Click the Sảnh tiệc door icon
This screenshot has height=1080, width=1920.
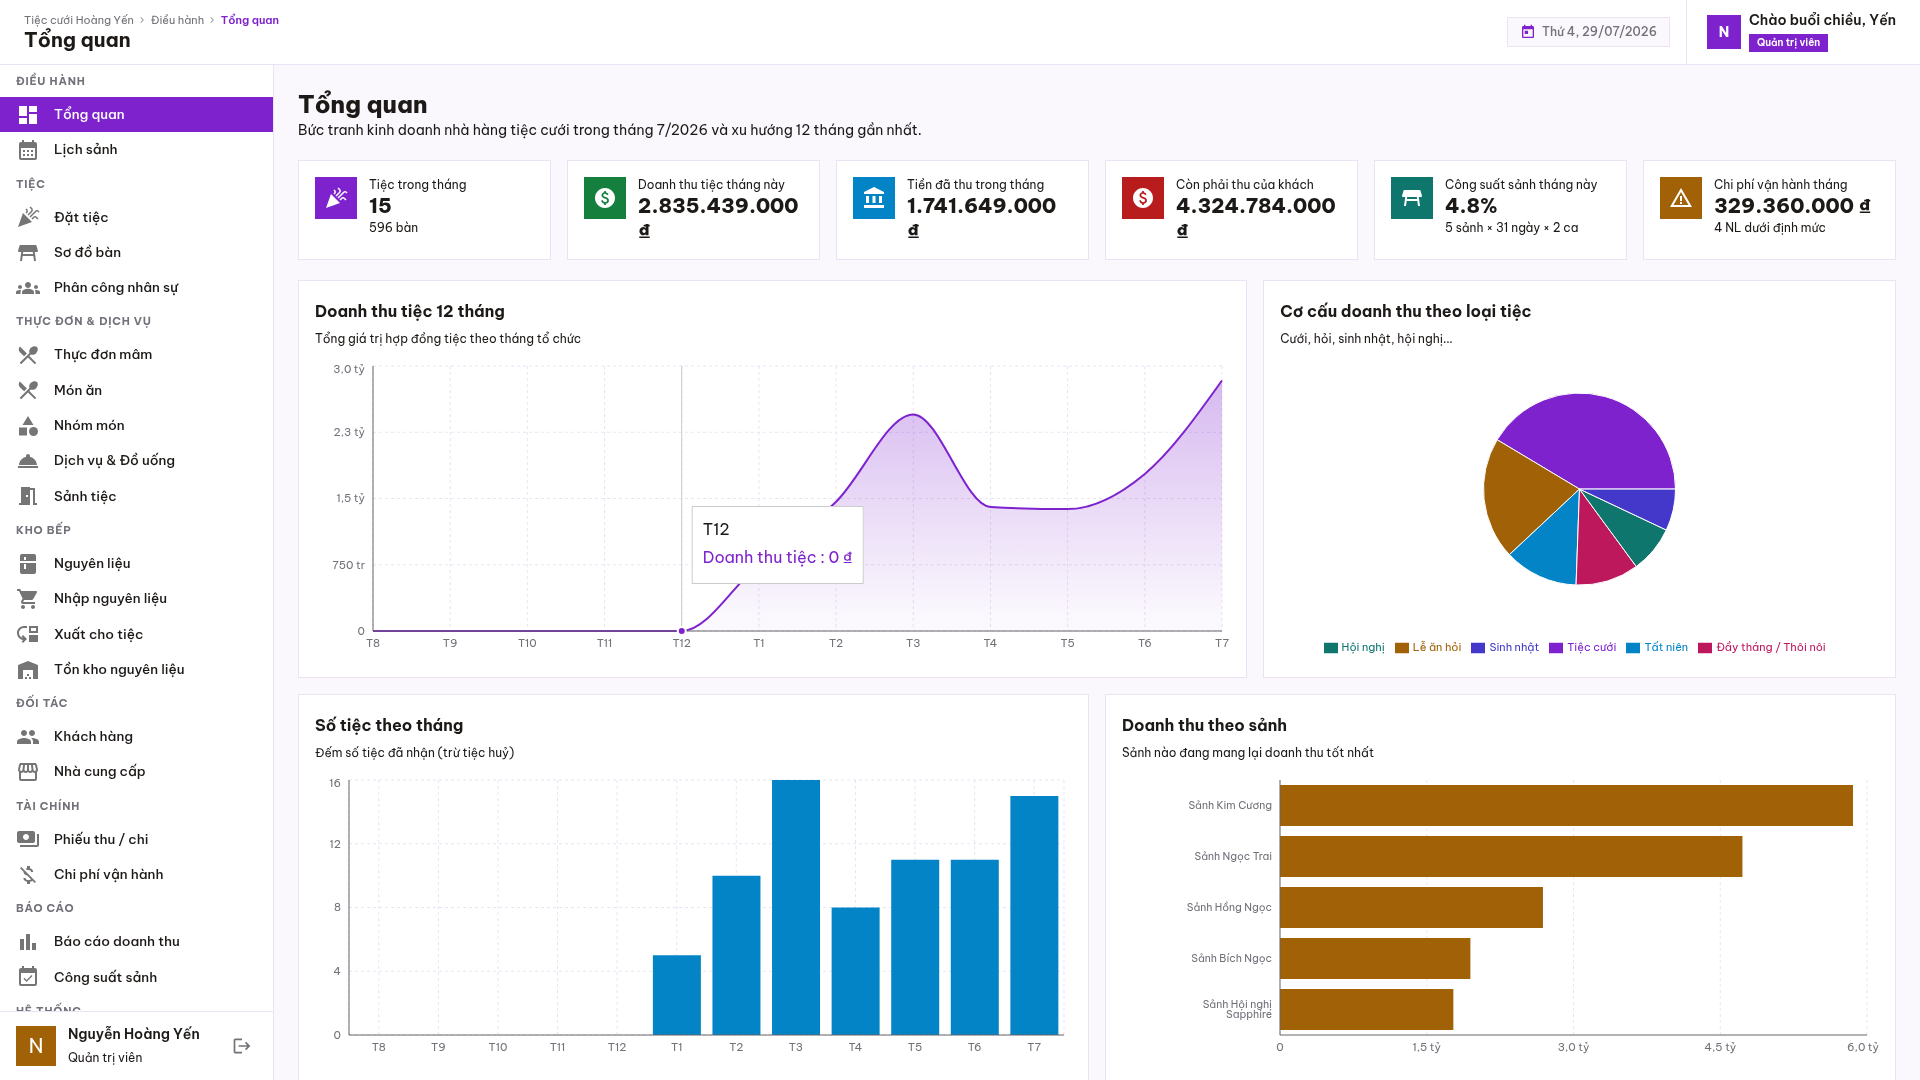click(x=28, y=497)
